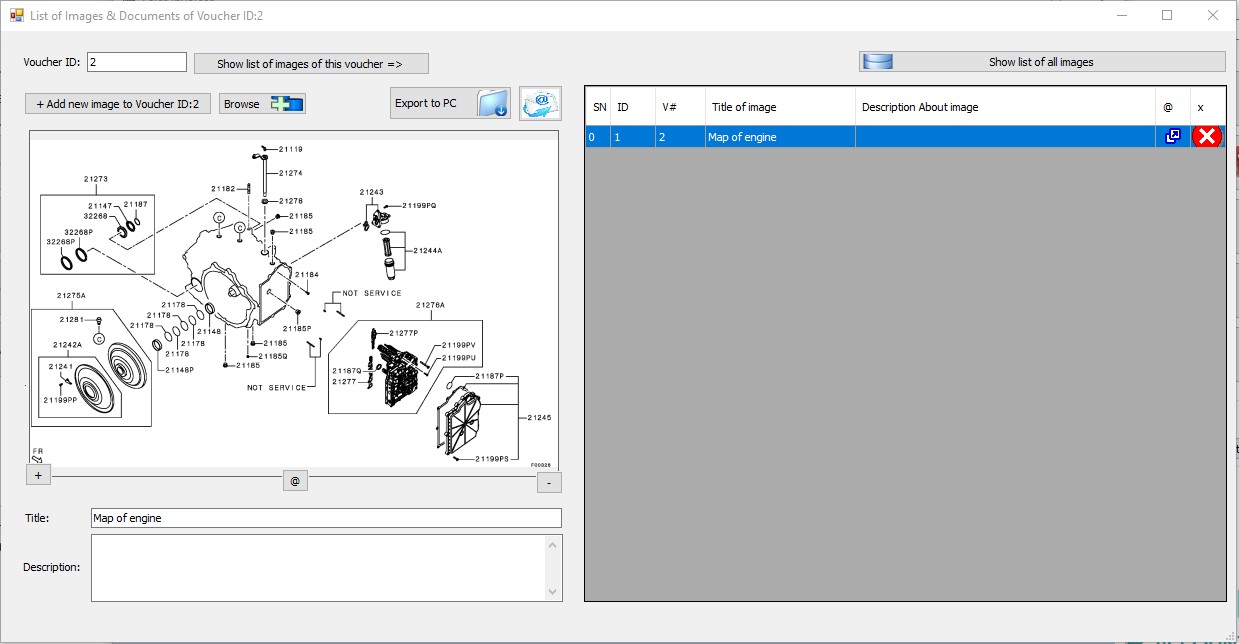Sort by SN column header
The height and width of the screenshot is (644, 1239).
pyautogui.click(x=598, y=107)
